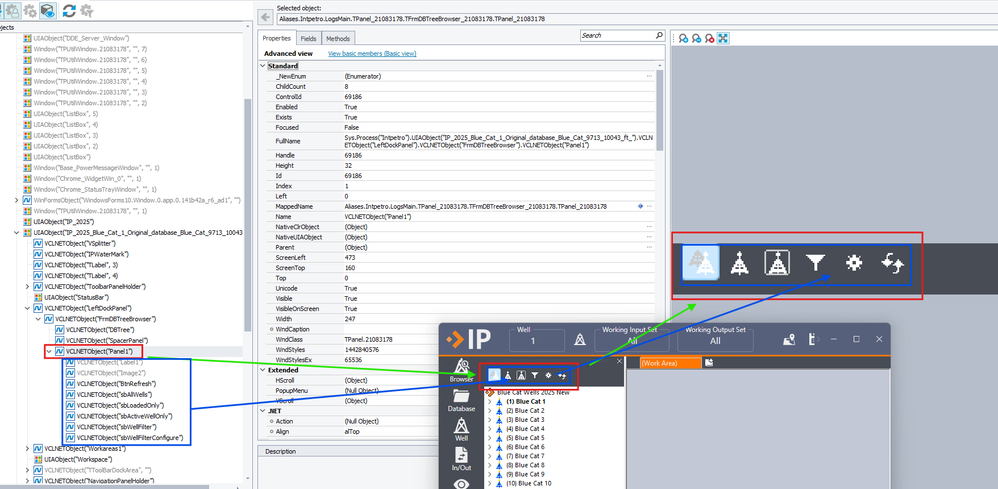Toggle the enlarged gear filter configure button

[853, 264]
